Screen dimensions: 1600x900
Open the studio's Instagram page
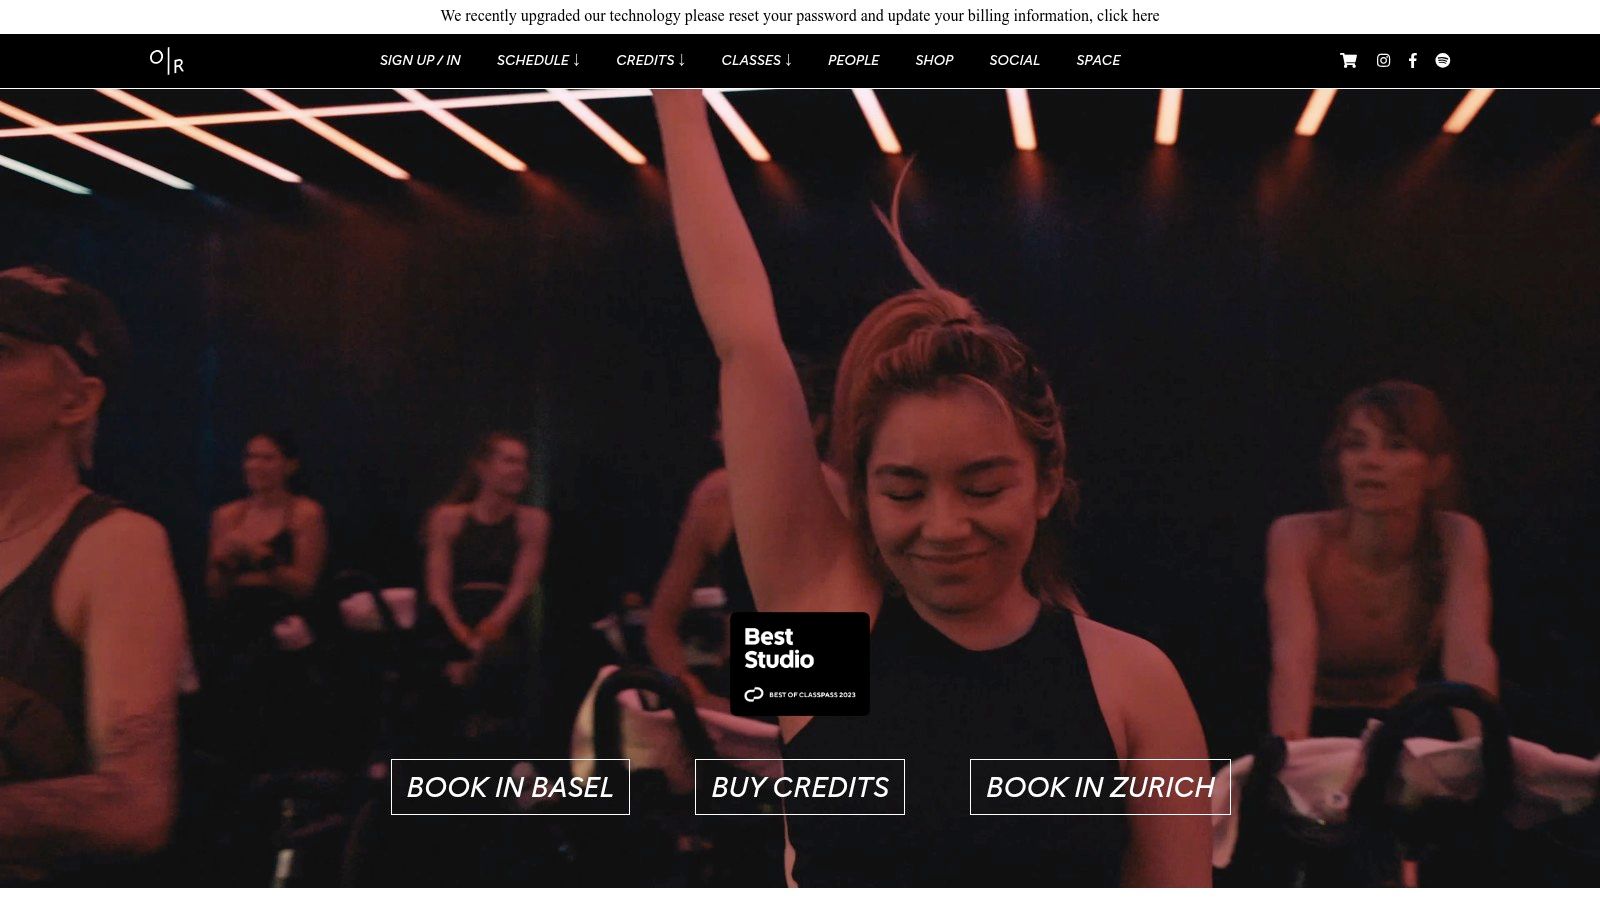1383,61
